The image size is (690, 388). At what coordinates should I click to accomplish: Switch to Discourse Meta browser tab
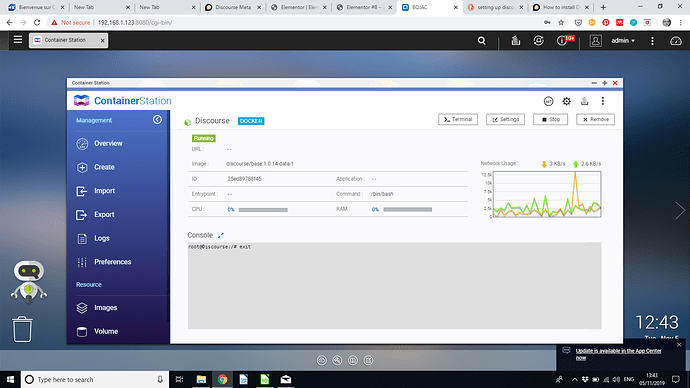233,7
